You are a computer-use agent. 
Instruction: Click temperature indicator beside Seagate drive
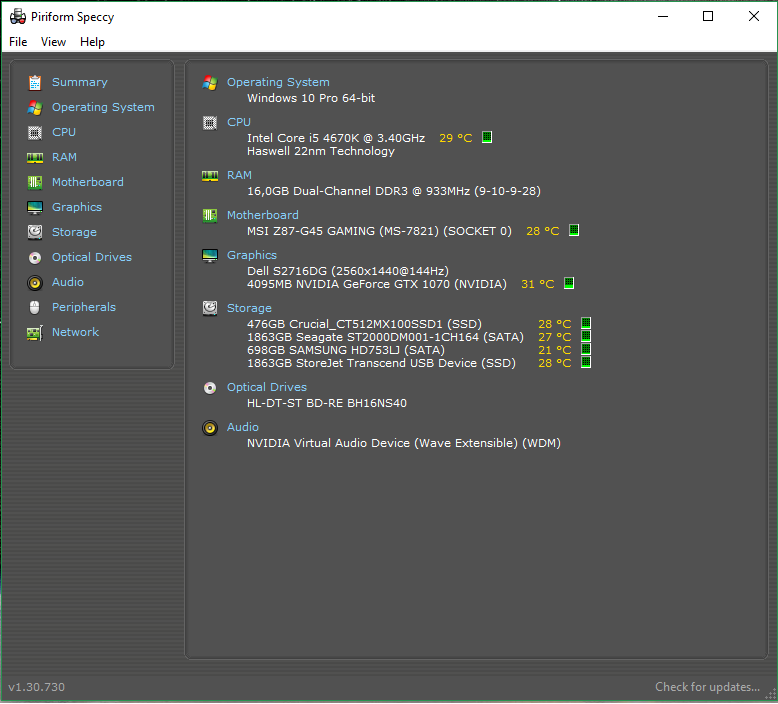point(585,336)
